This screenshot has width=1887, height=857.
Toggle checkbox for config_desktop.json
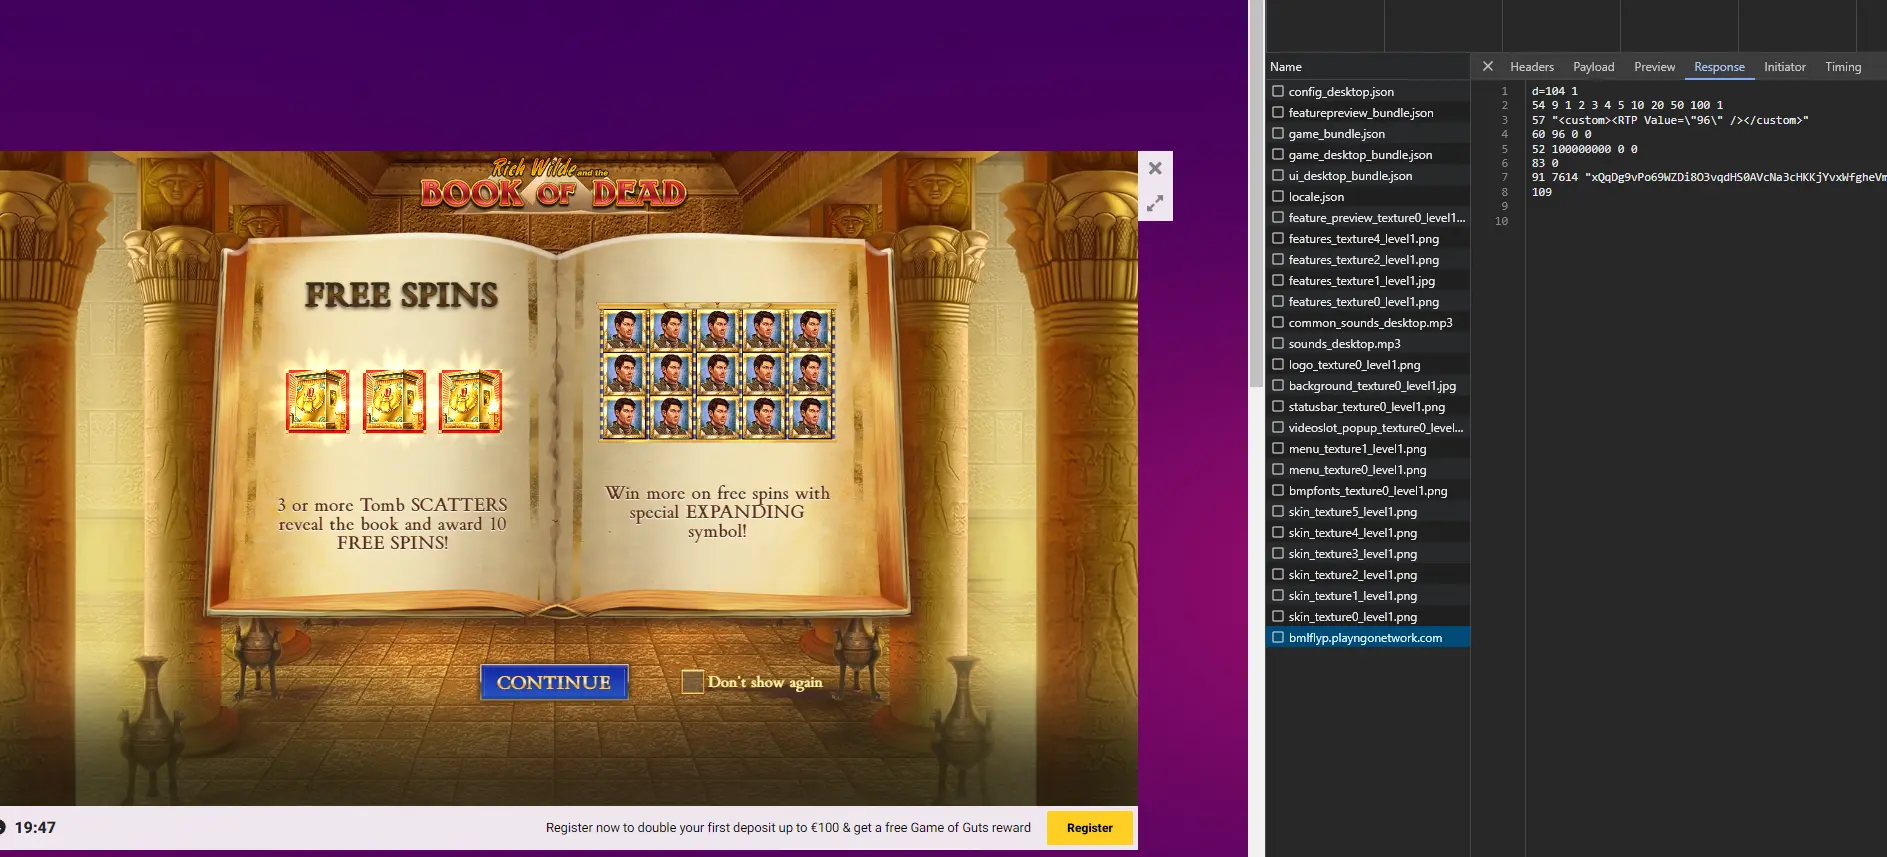click(x=1278, y=91)
